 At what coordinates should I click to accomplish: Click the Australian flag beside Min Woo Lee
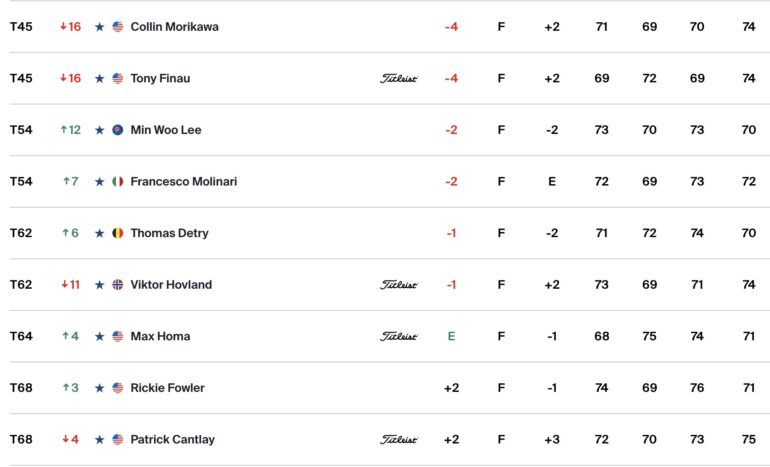point(118,130)
